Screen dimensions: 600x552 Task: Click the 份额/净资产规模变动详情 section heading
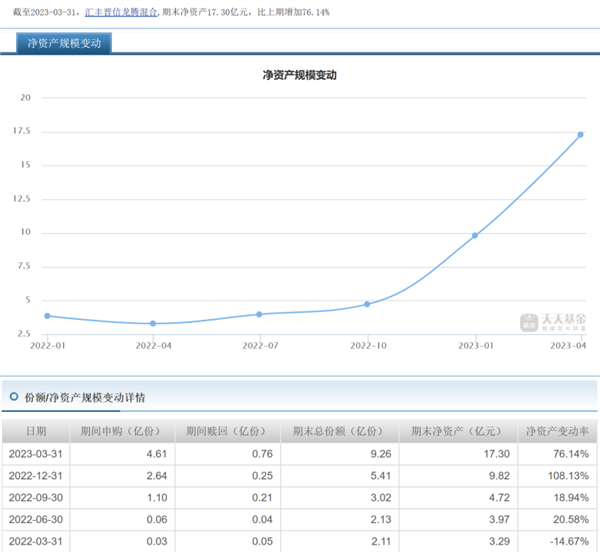coord(85,398)
